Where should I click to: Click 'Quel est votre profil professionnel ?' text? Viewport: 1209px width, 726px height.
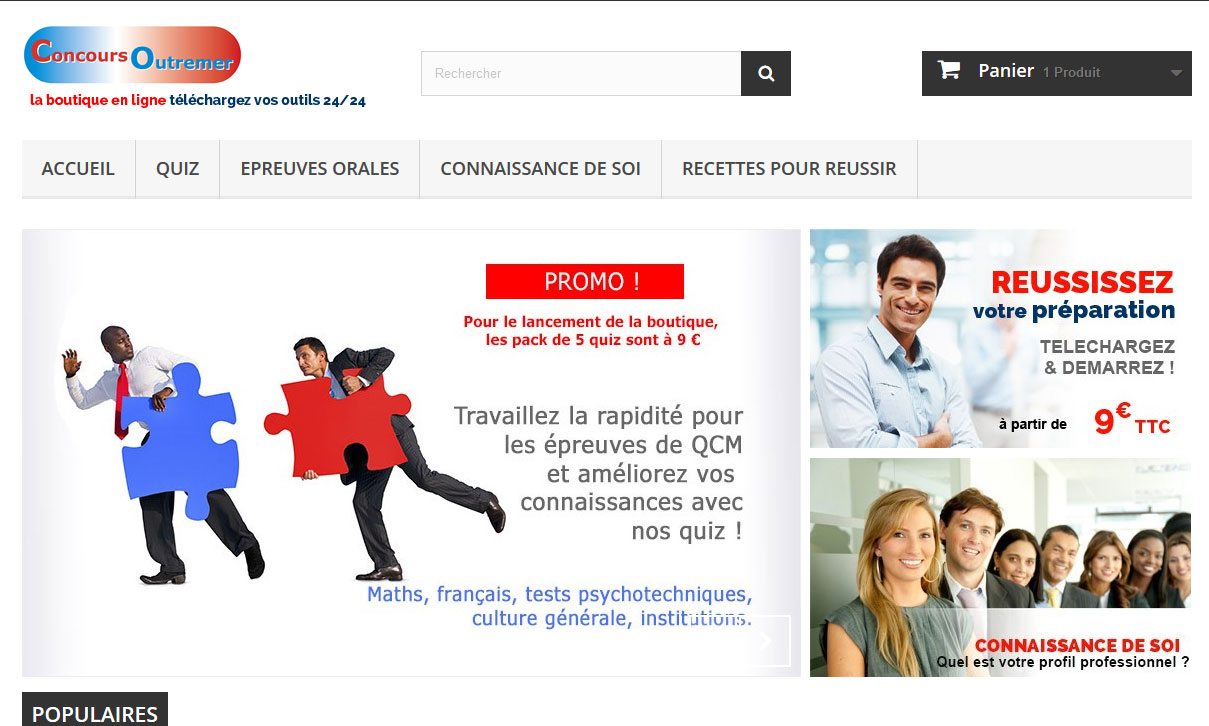coord(1063,662)
